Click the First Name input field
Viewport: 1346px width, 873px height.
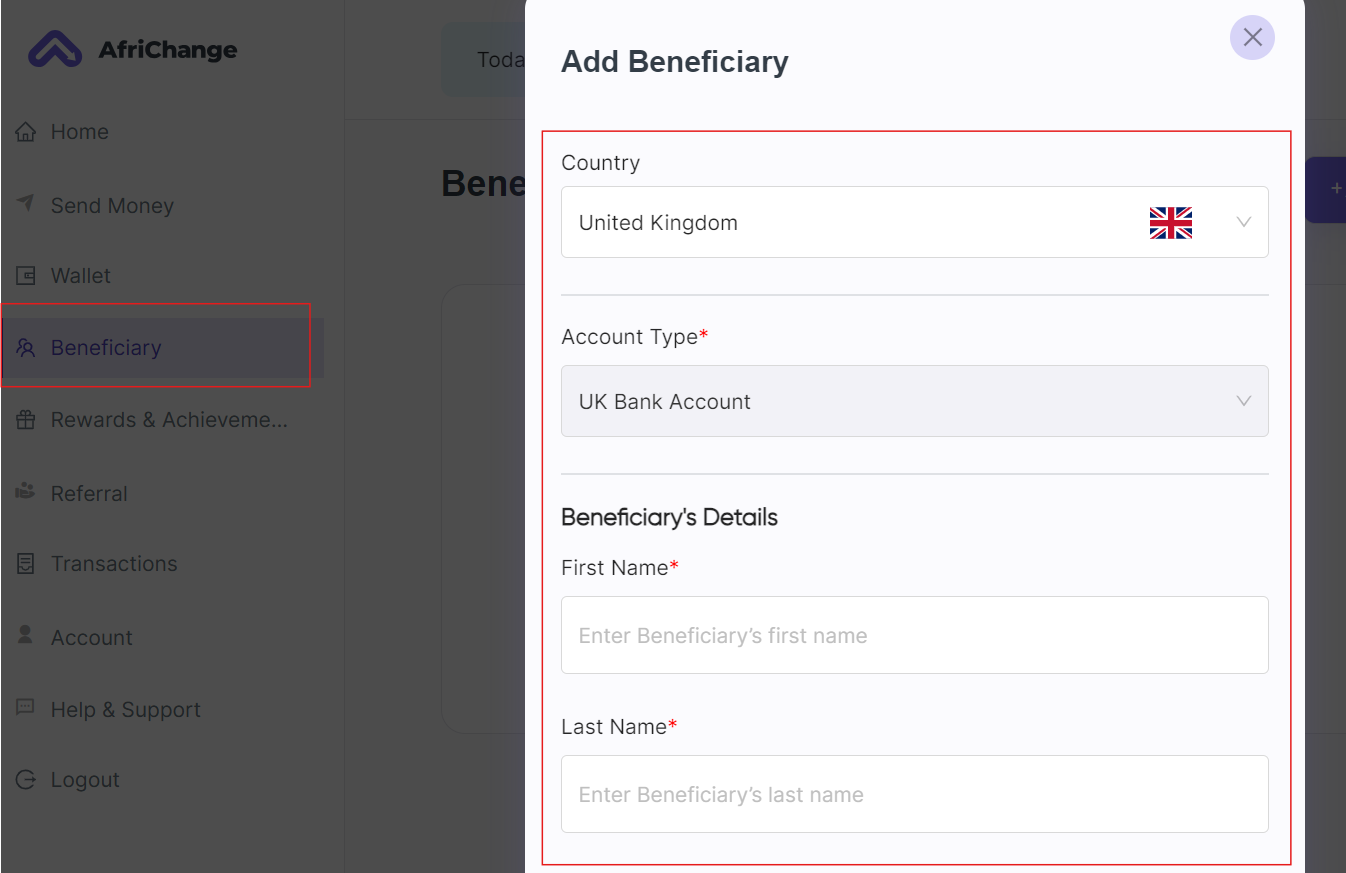[x=914, y=635]
